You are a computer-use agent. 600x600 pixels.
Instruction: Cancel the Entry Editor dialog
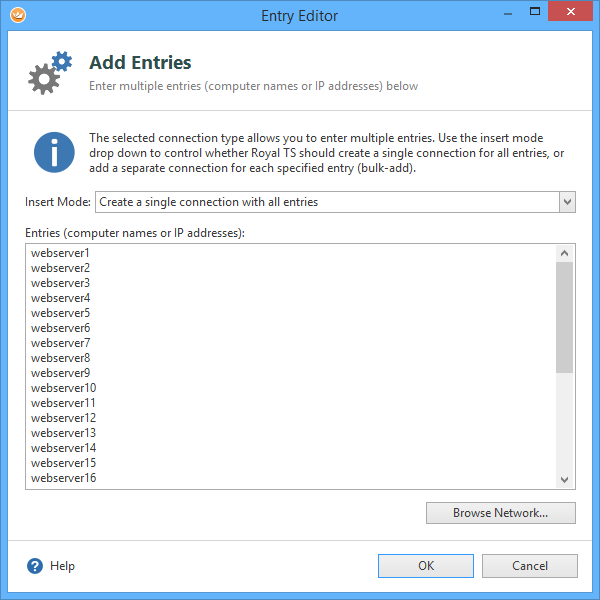pyautogui.click(x=529, y=566)
